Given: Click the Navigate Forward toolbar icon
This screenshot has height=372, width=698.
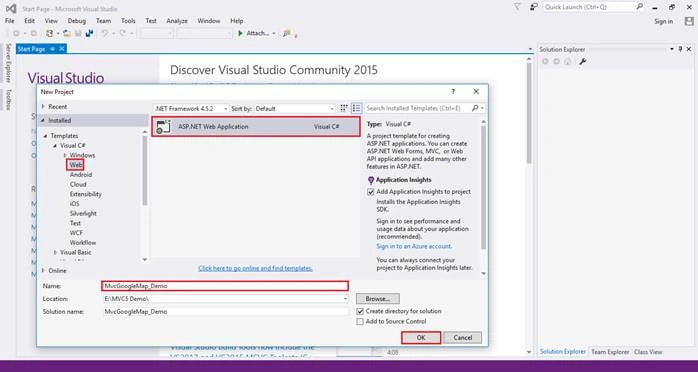Looking at the screenshot, I should (x=33, y=33).
